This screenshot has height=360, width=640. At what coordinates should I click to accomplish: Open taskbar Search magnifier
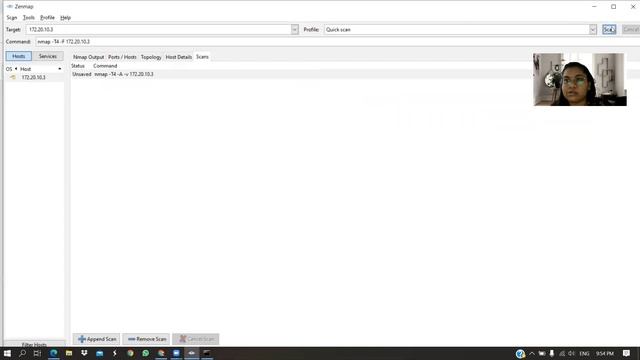coord(22,353)
